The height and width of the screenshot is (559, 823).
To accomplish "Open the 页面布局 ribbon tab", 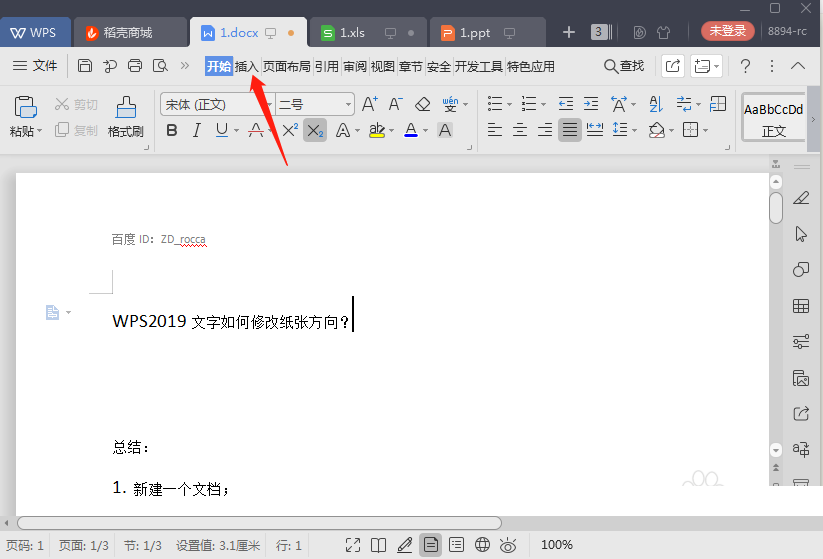I will click(287, 66).
